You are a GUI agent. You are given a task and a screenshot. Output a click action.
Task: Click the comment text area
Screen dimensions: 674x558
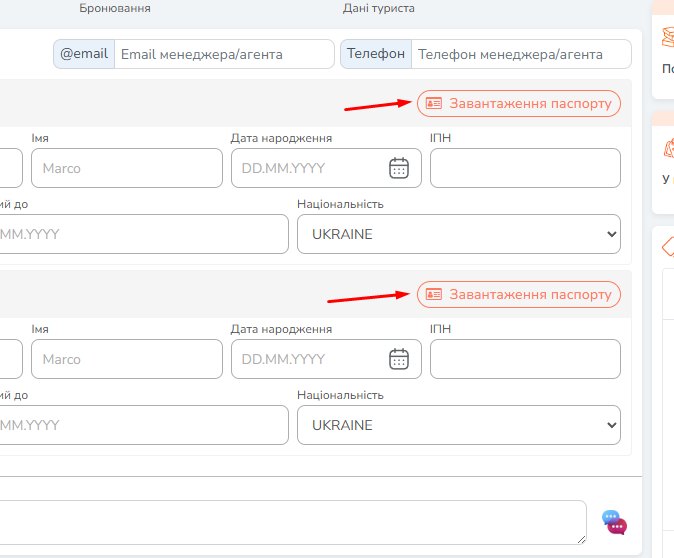[x=293, y=522]
